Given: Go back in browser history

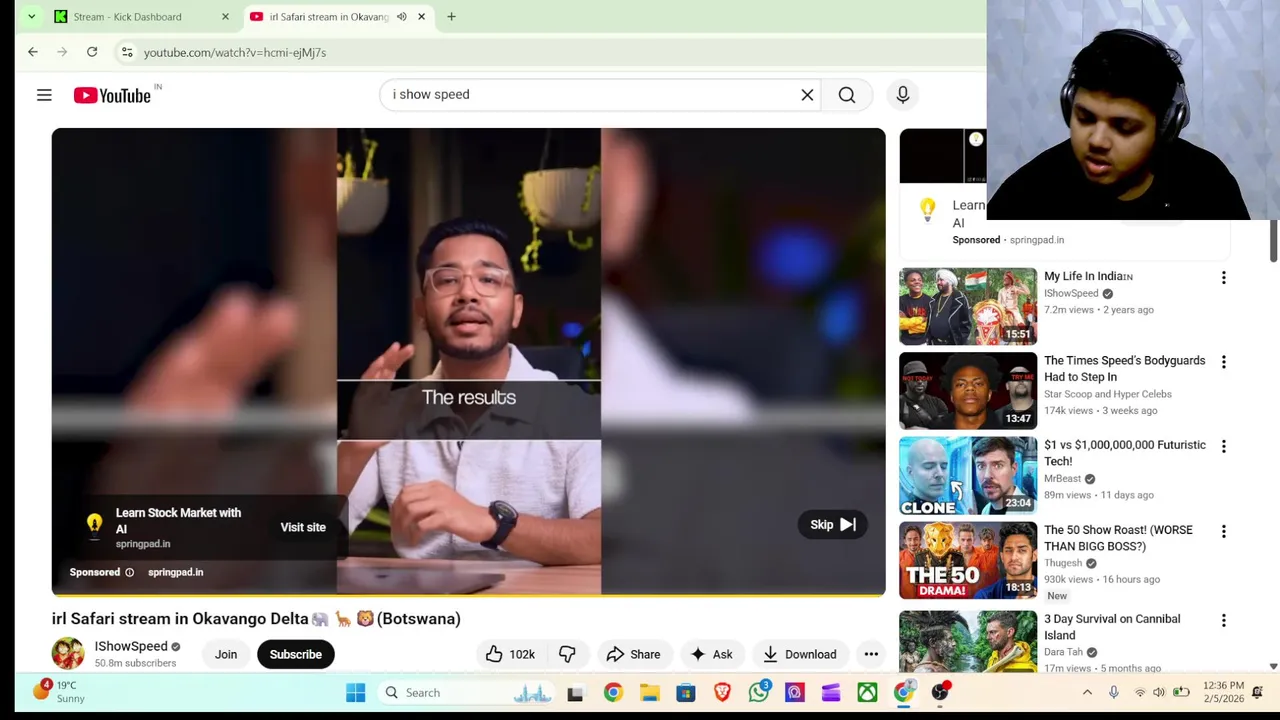Looking at the screenshot, I should click(x=33, y=52).
